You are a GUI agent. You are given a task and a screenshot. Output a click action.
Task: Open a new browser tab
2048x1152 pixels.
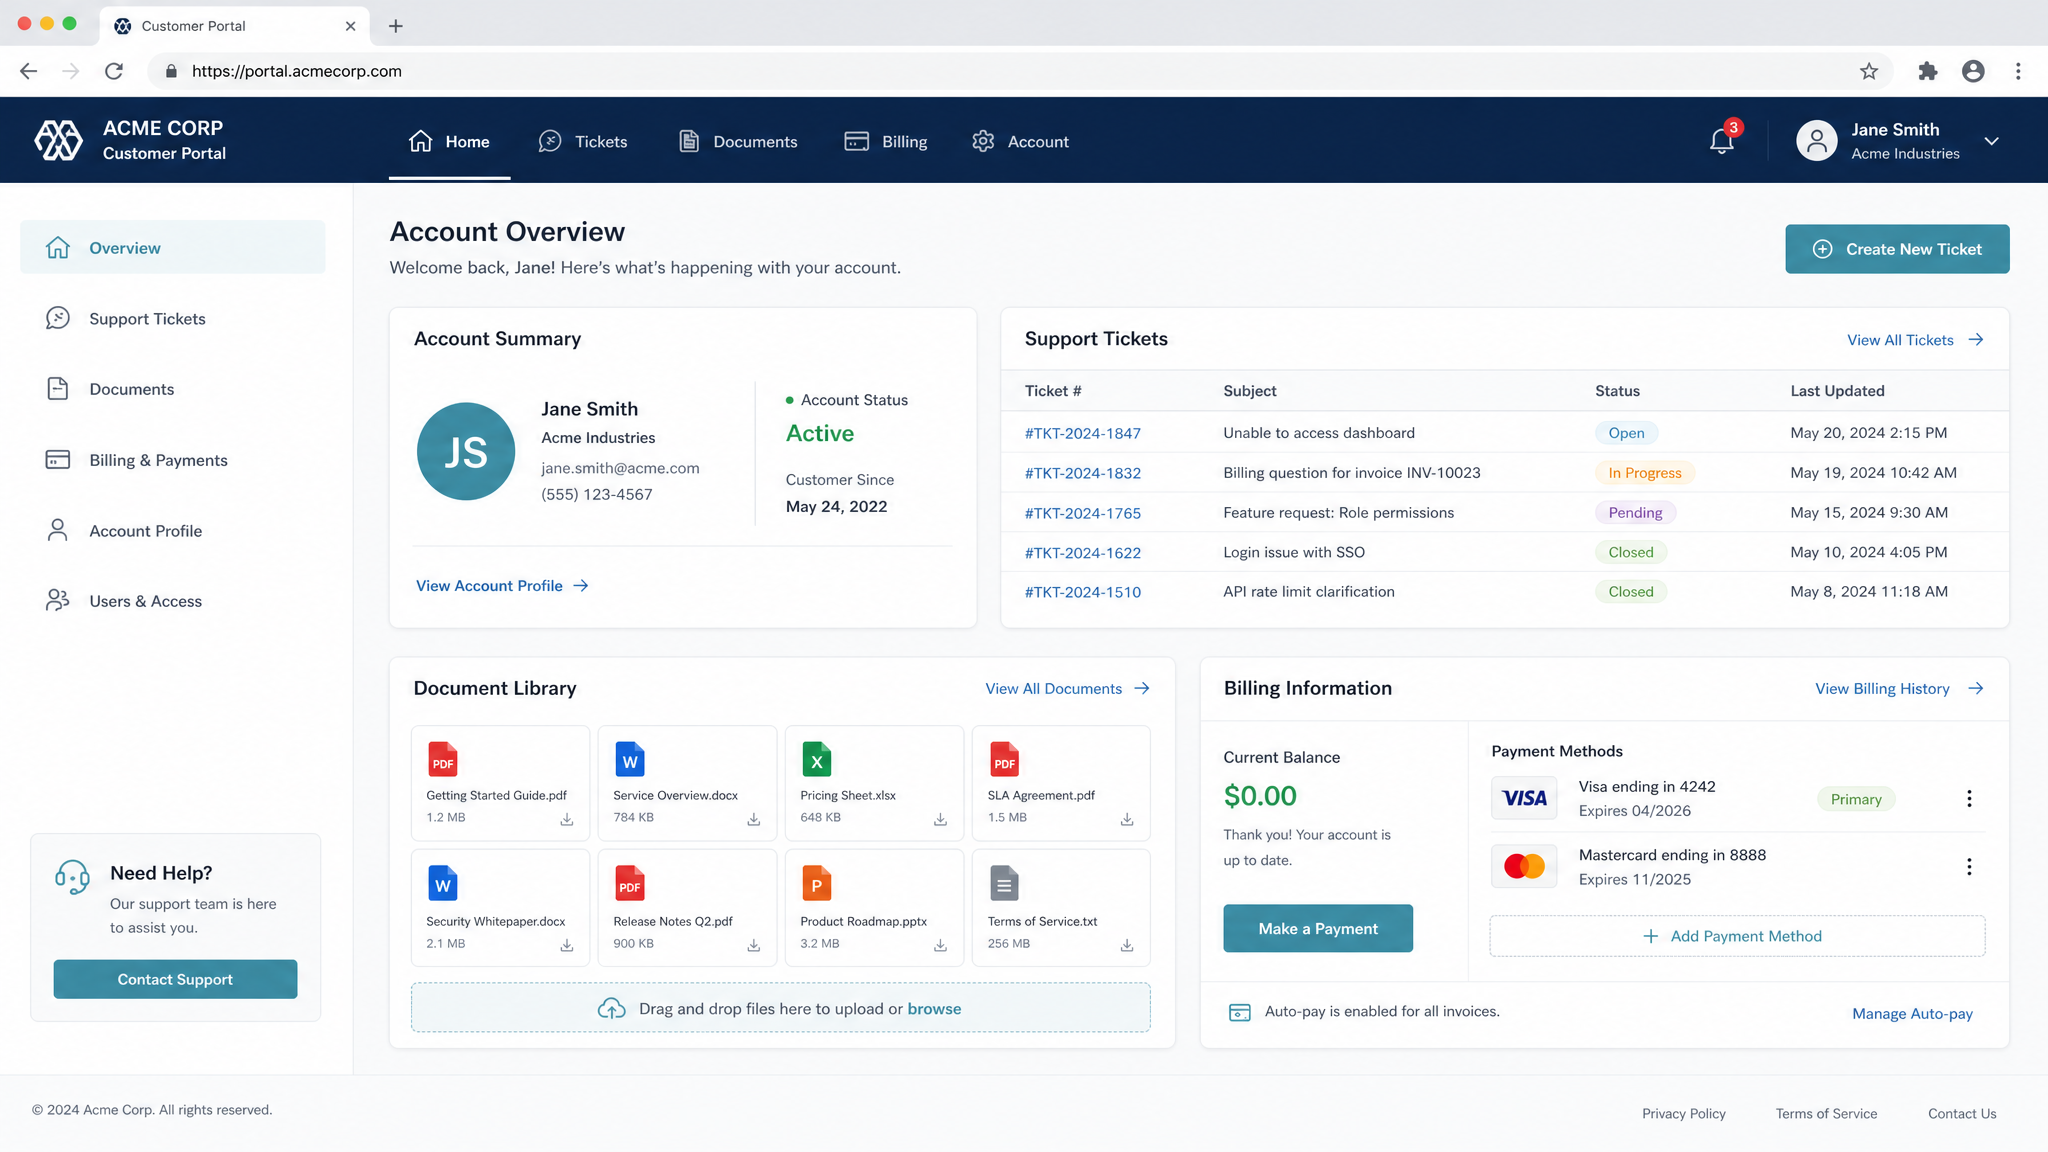(396, 26)
